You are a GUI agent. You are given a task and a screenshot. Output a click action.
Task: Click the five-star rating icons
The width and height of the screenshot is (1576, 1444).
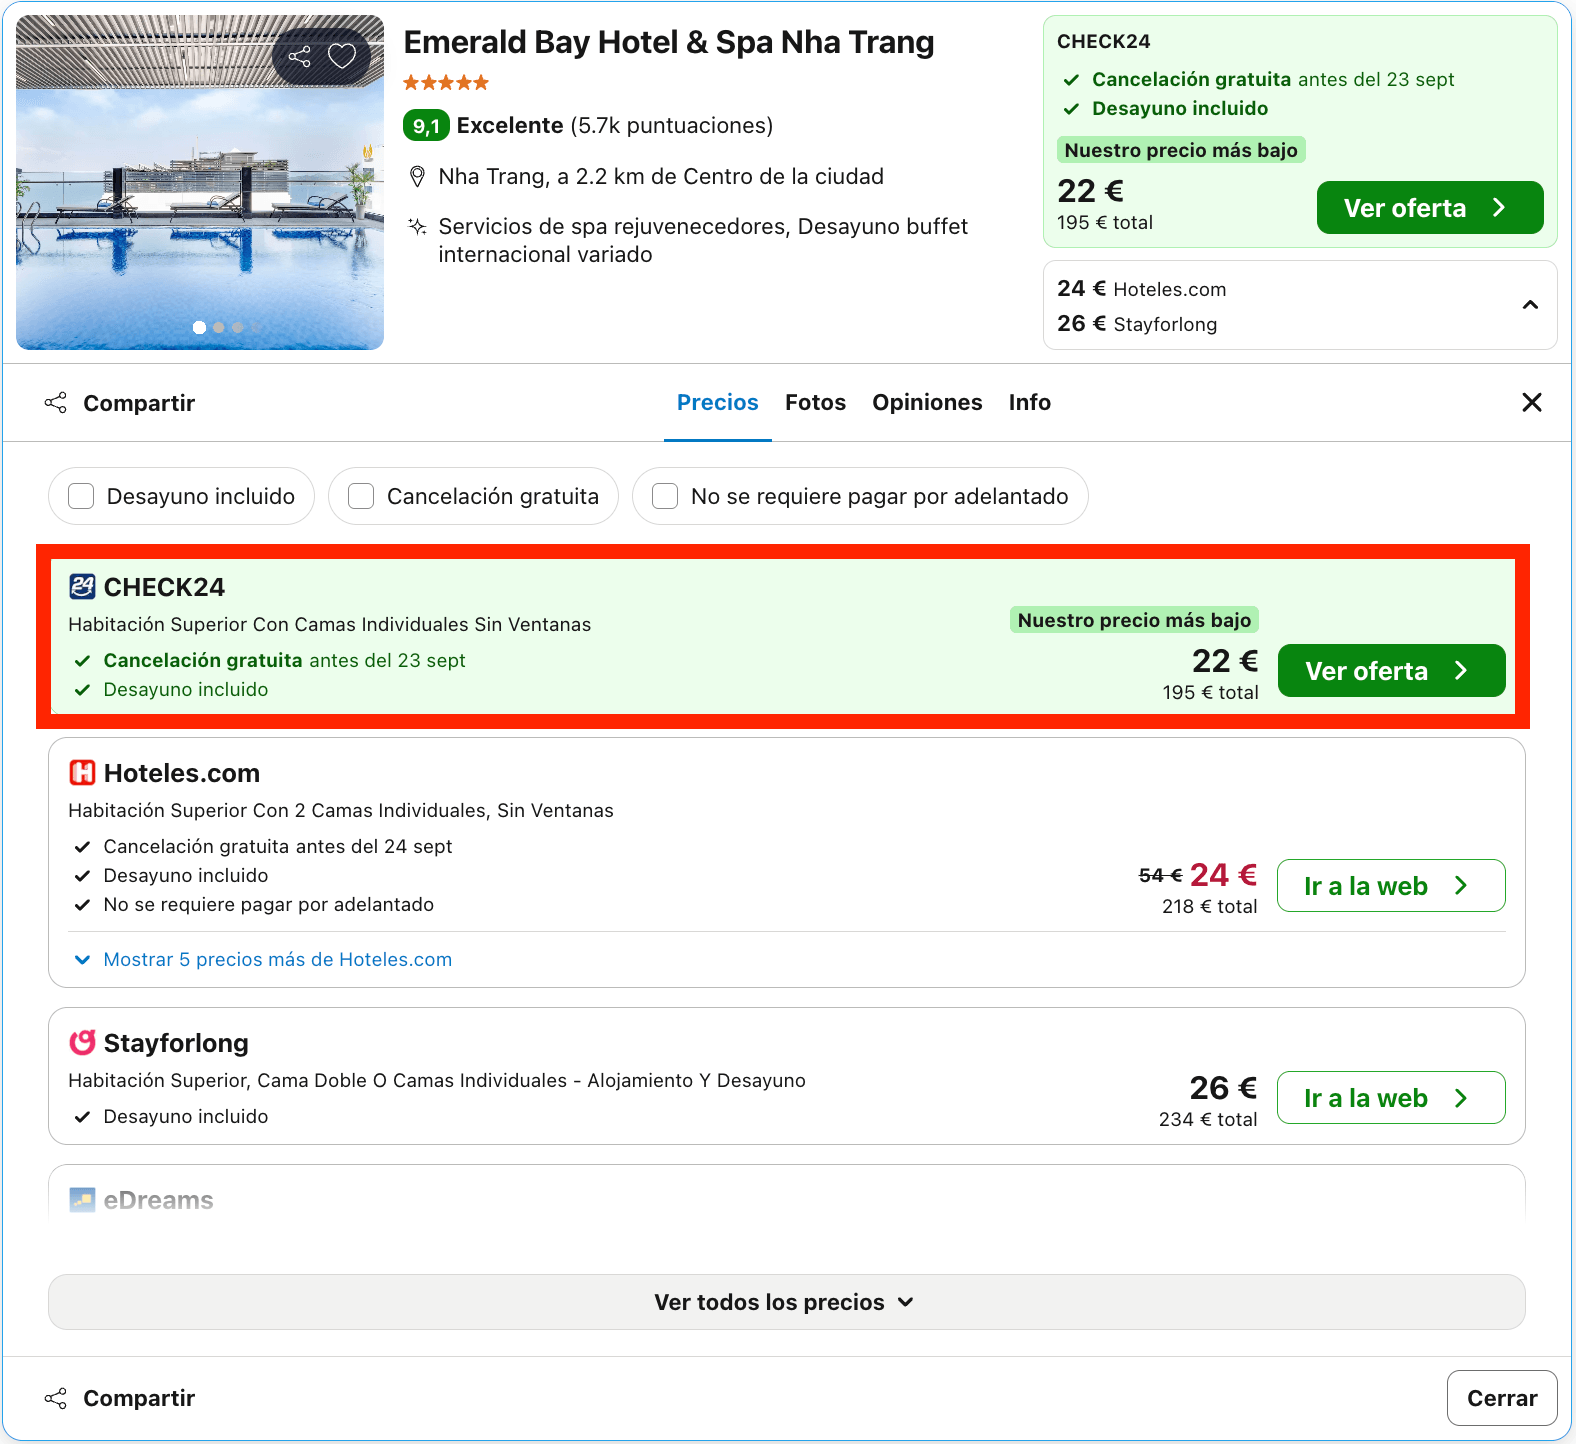(x=446, y=83)
